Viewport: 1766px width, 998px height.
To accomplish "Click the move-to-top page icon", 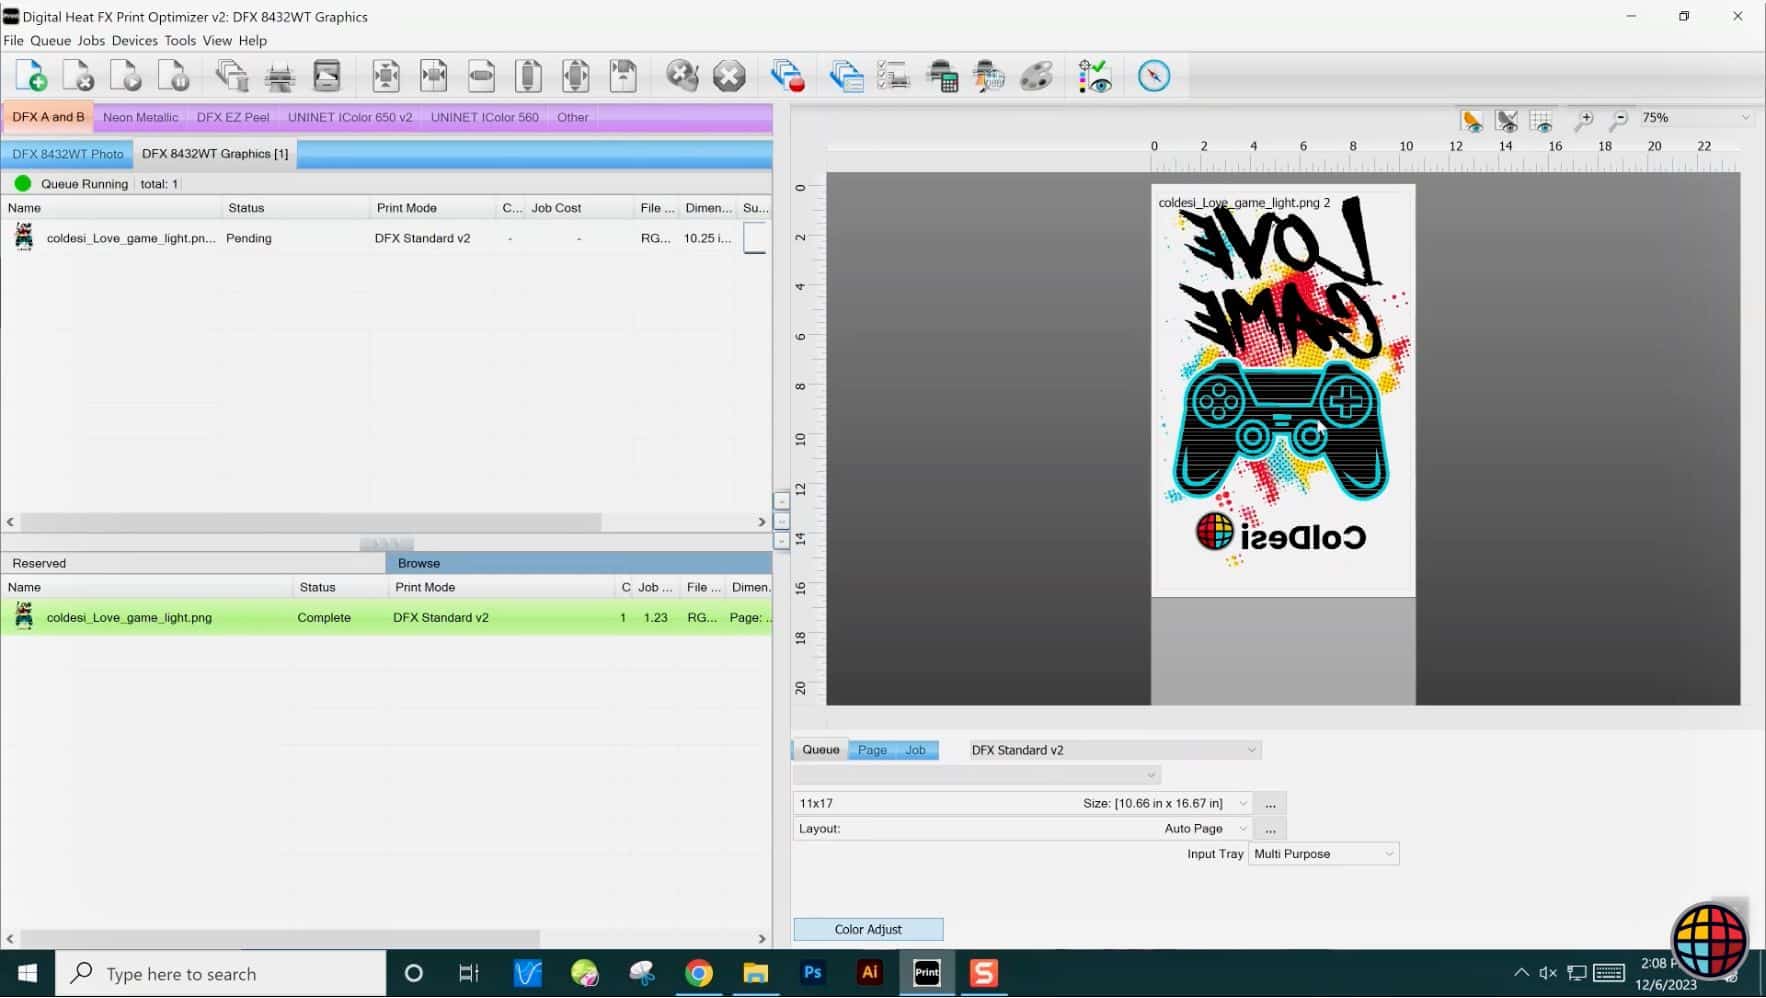I will (x=623, y=76).
